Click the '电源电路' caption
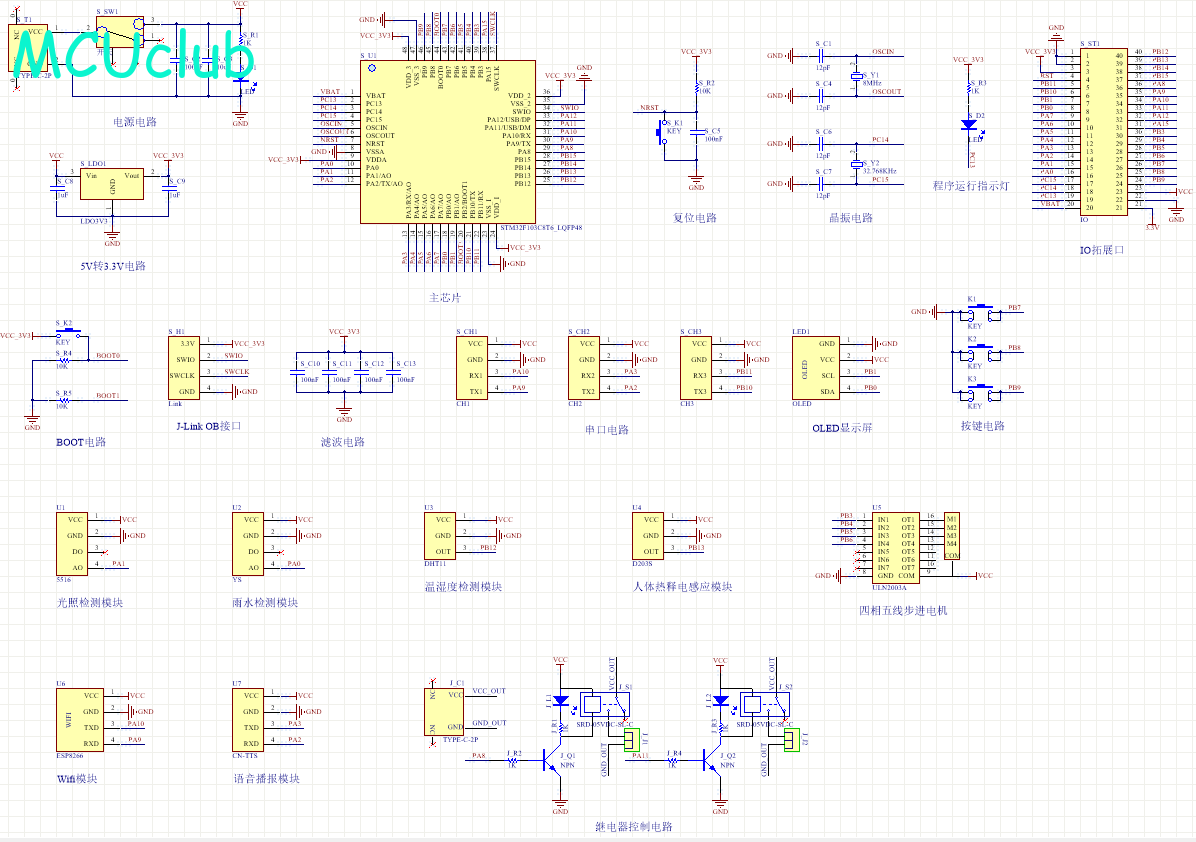 pos(135,122)
